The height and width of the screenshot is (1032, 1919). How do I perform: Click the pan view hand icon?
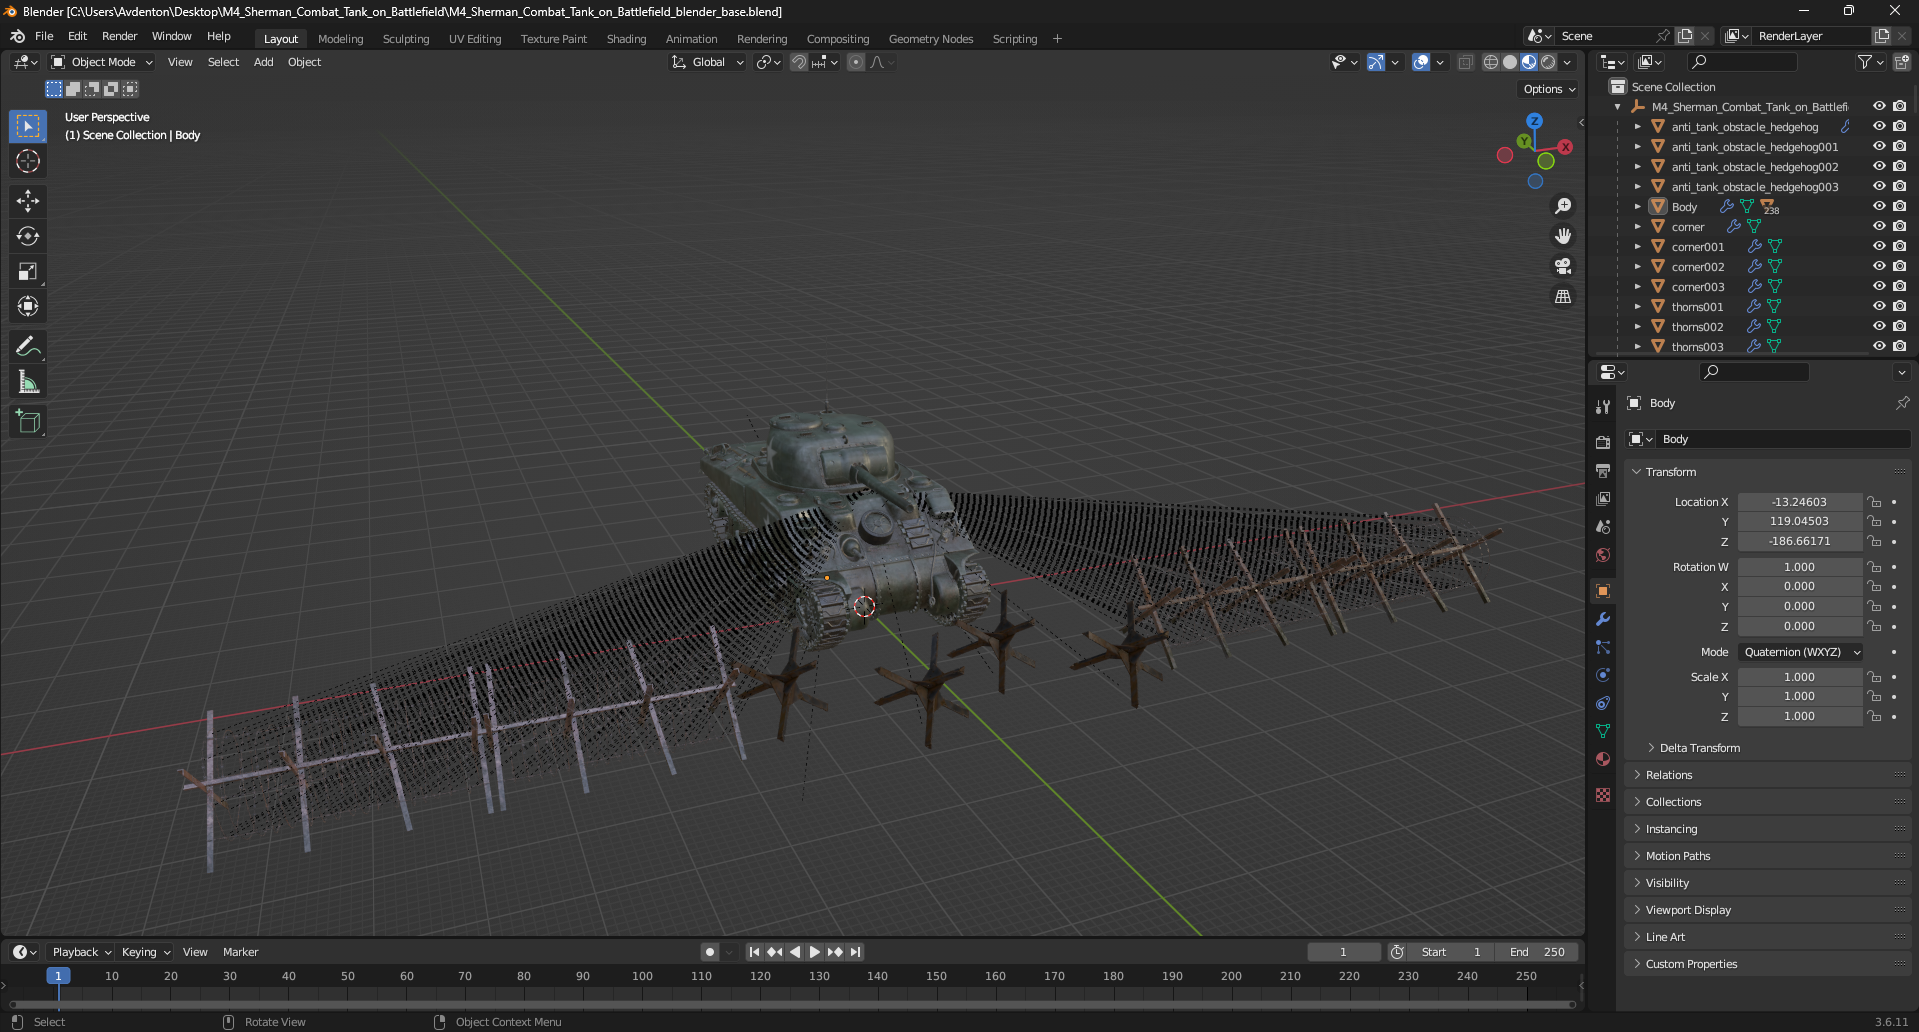coord(1562,236)
